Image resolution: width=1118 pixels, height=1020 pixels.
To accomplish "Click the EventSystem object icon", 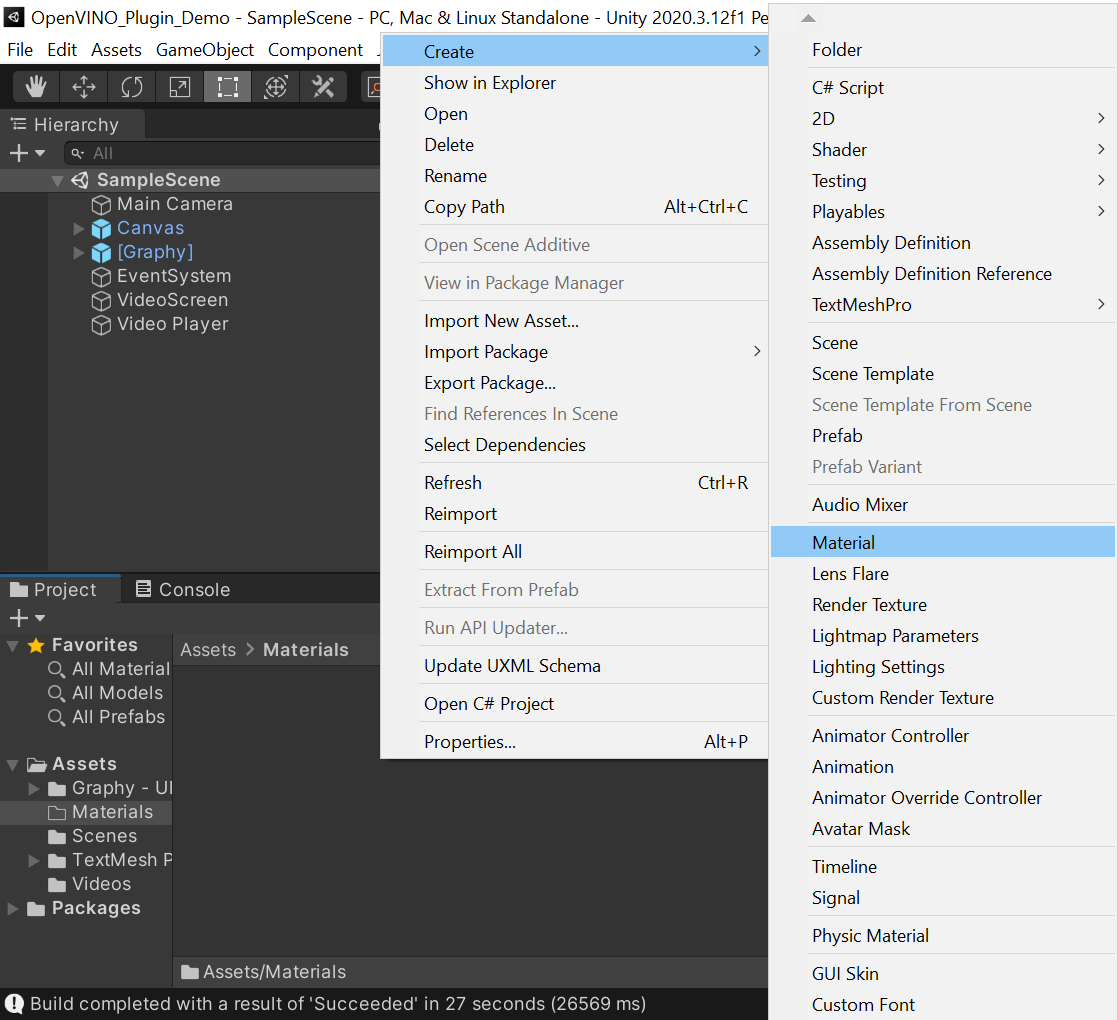I will tap(101, 277).
